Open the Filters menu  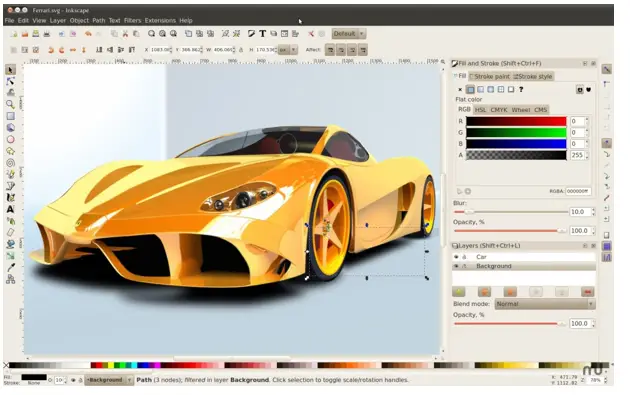pos(132,20)
